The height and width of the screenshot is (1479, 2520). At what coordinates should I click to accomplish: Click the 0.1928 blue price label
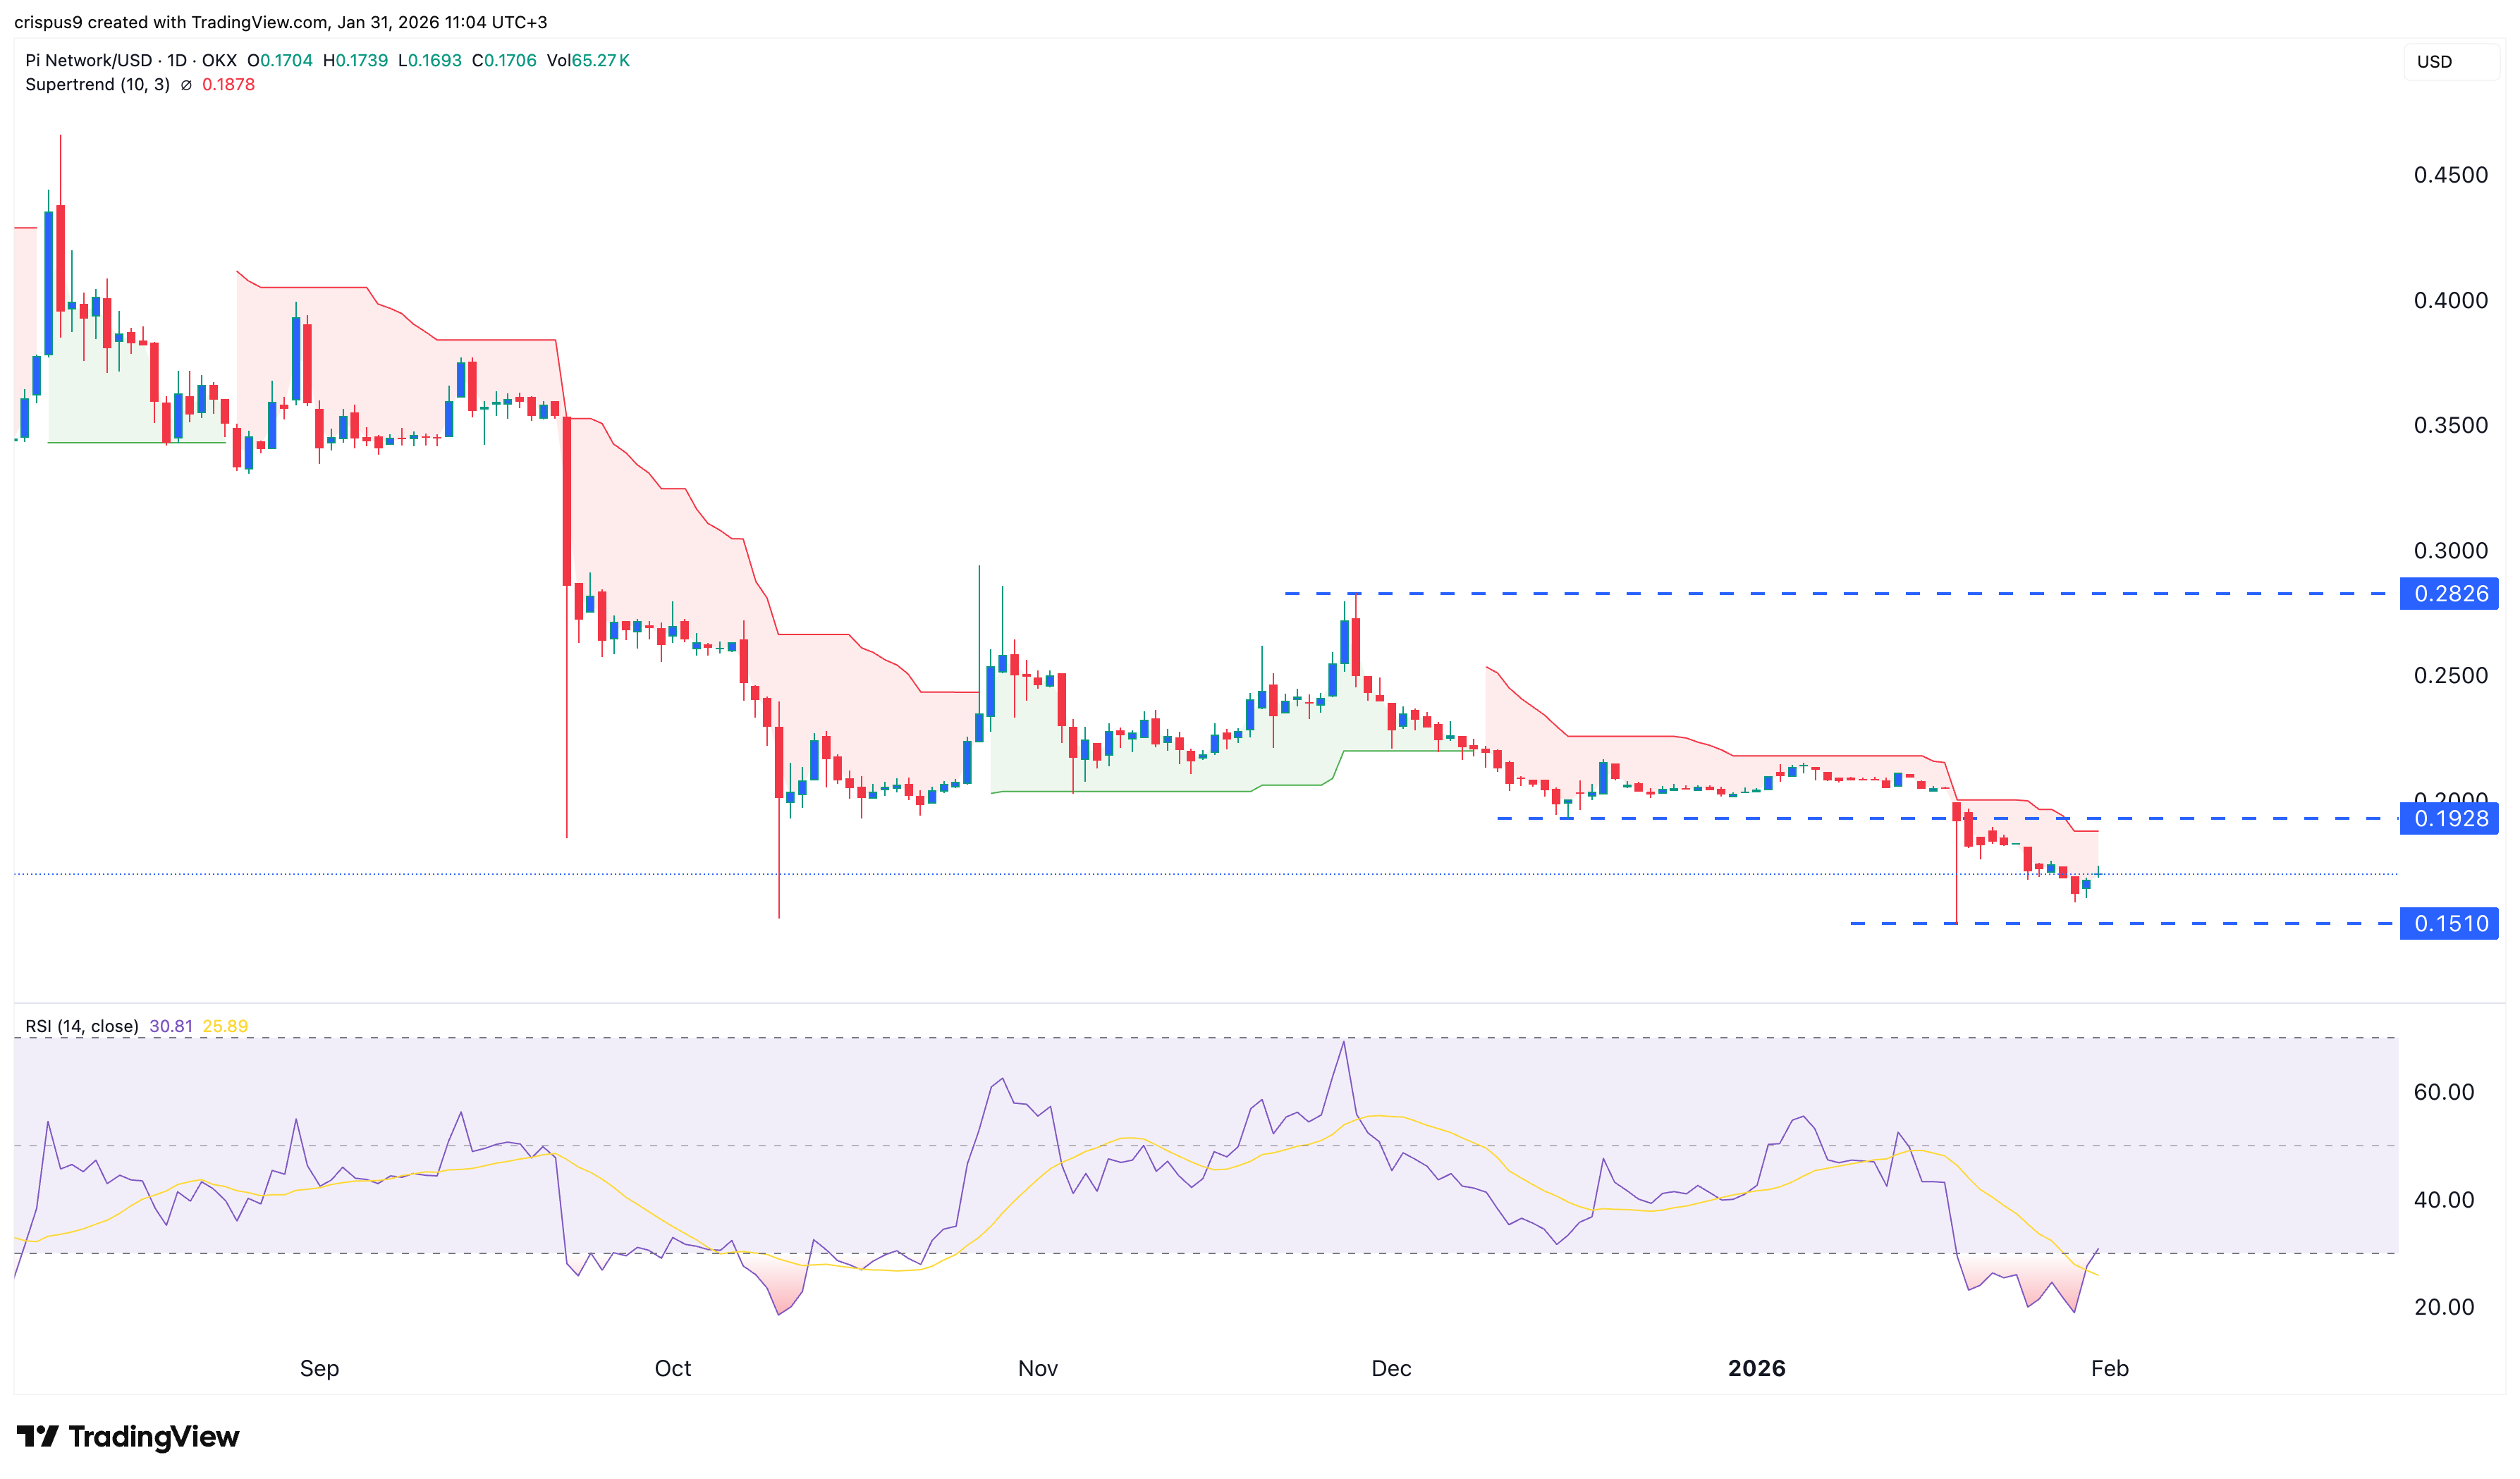[2450, 819]
